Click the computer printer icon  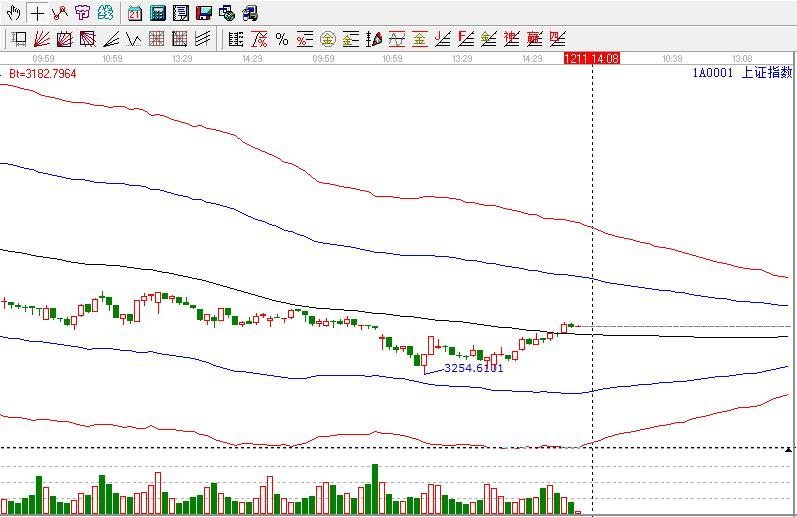tap(250, 13)
